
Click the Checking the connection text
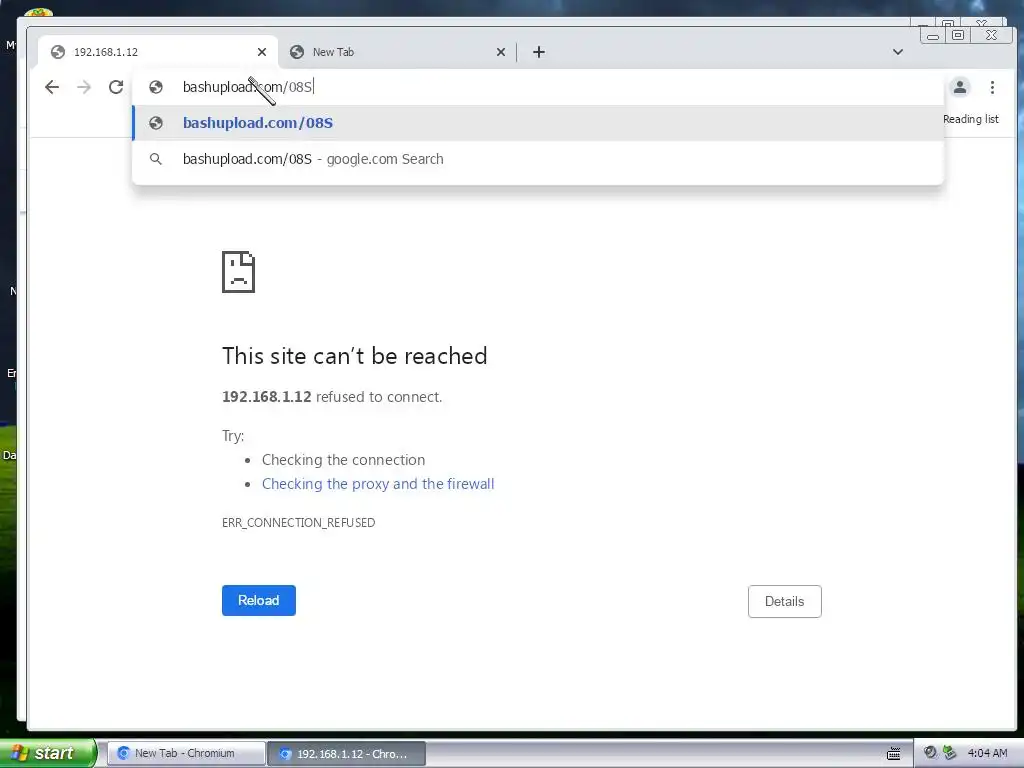point(344,460)
